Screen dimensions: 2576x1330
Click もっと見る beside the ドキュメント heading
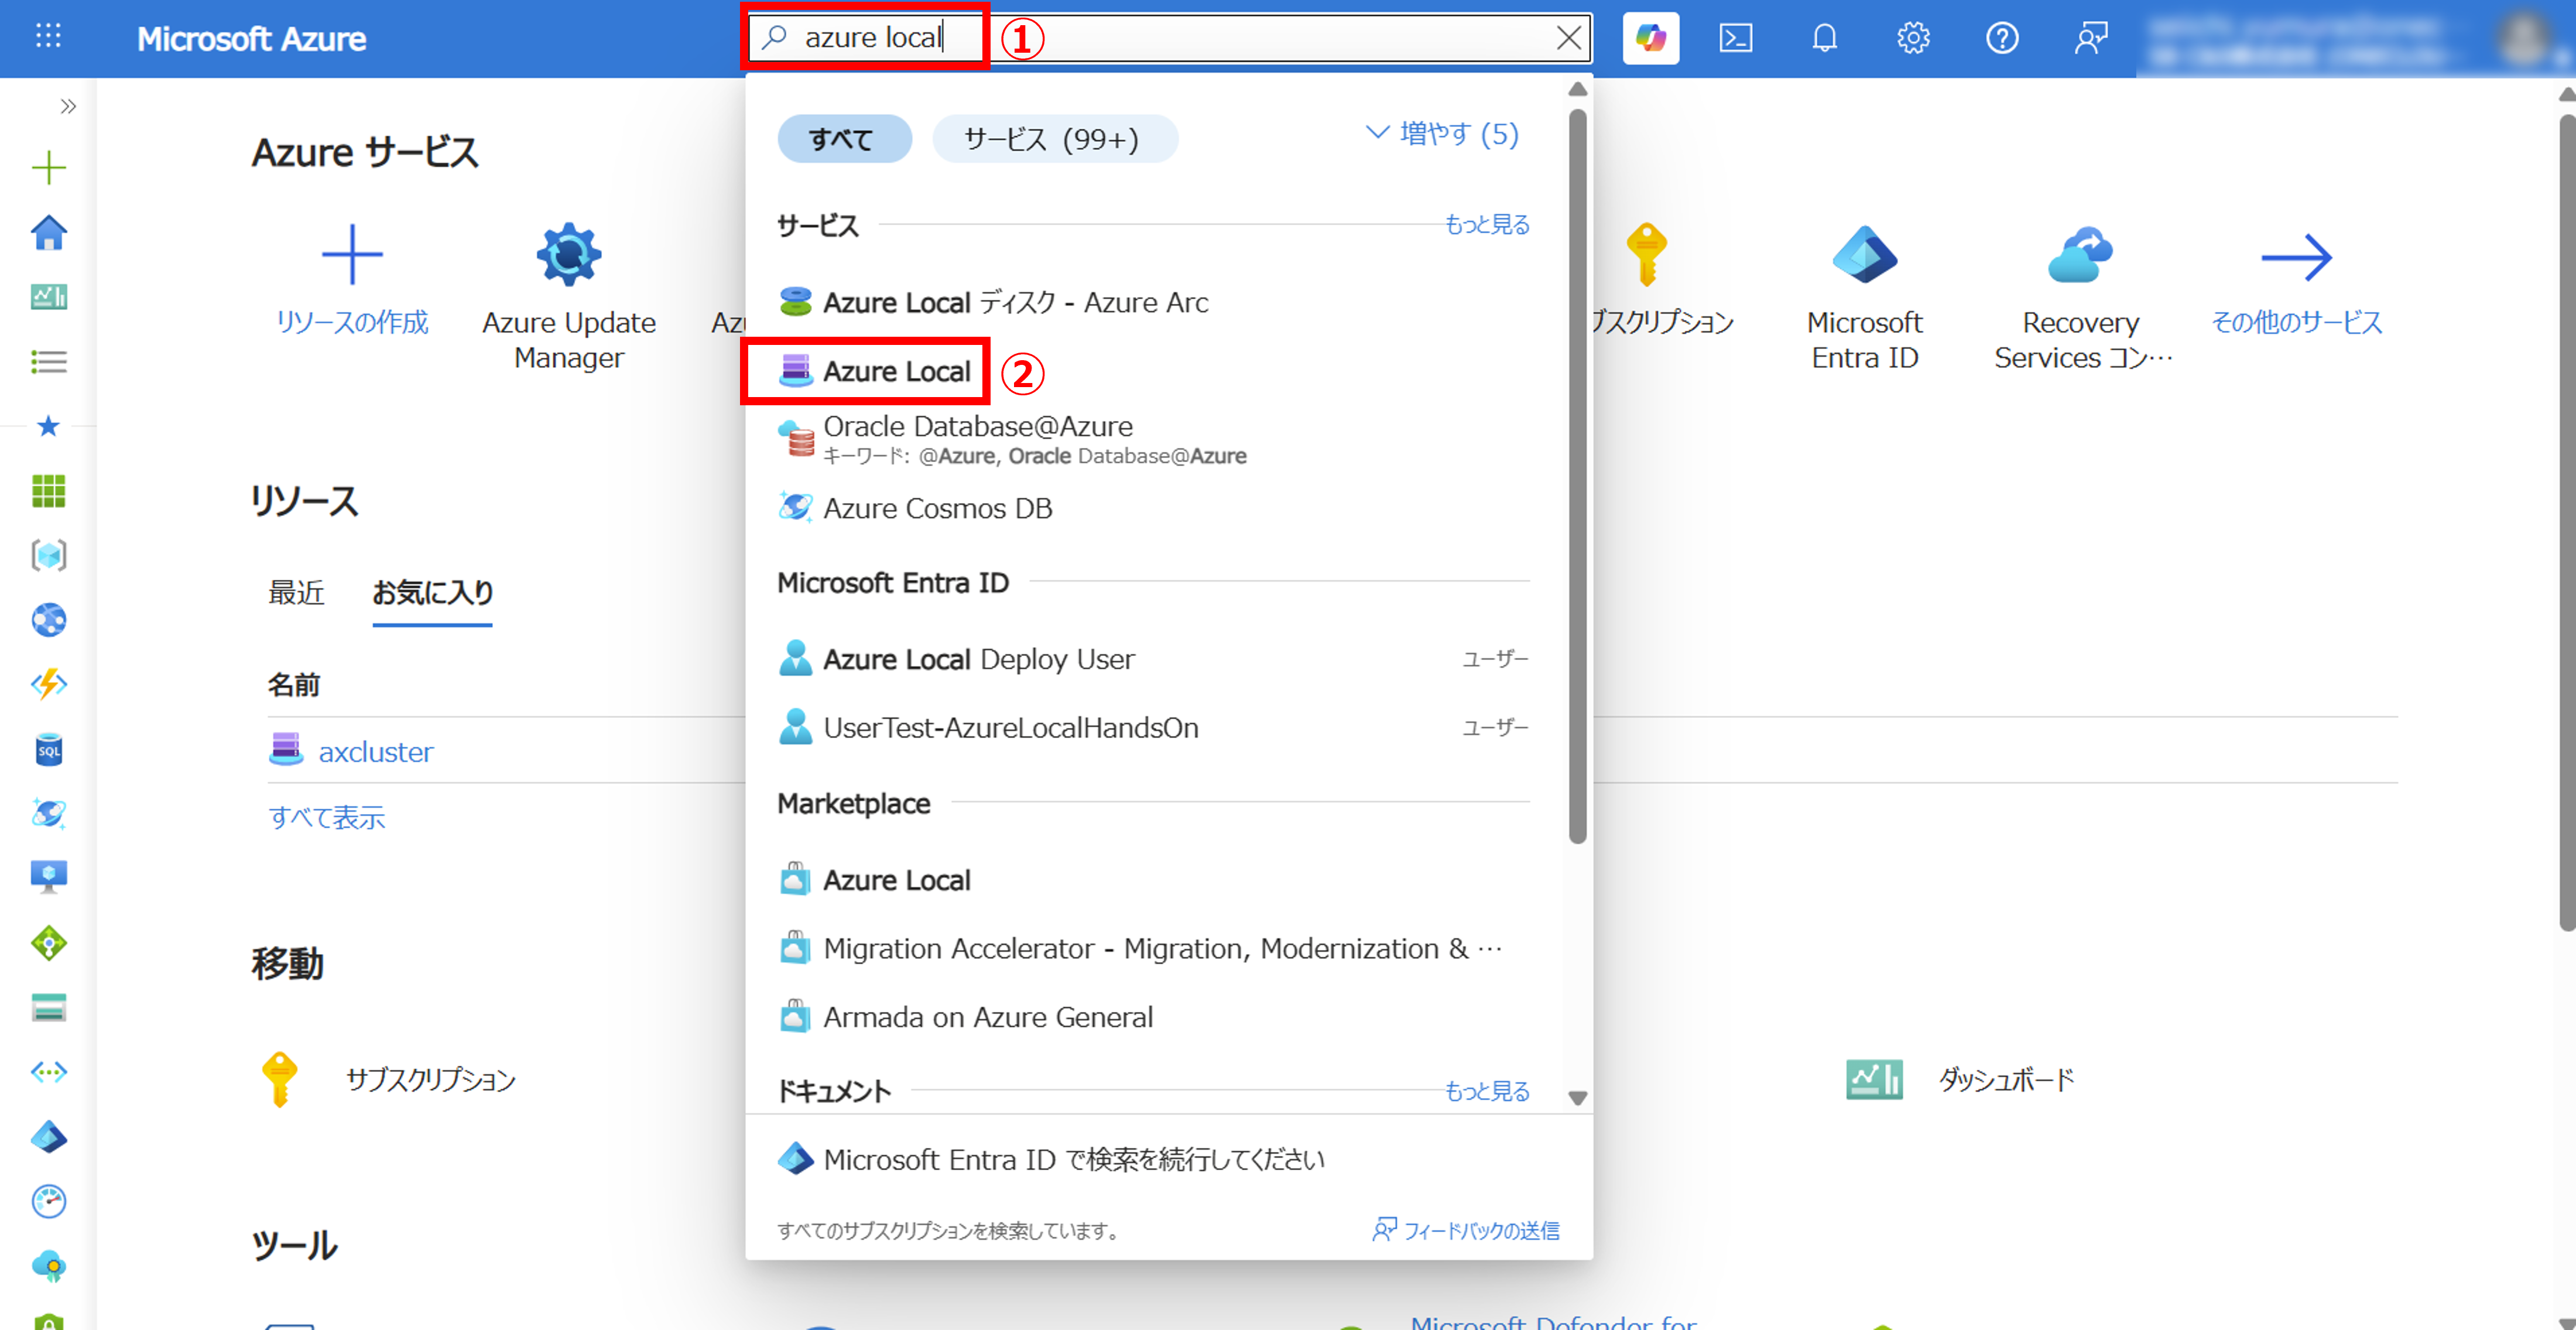[x=1487, y=1091]
